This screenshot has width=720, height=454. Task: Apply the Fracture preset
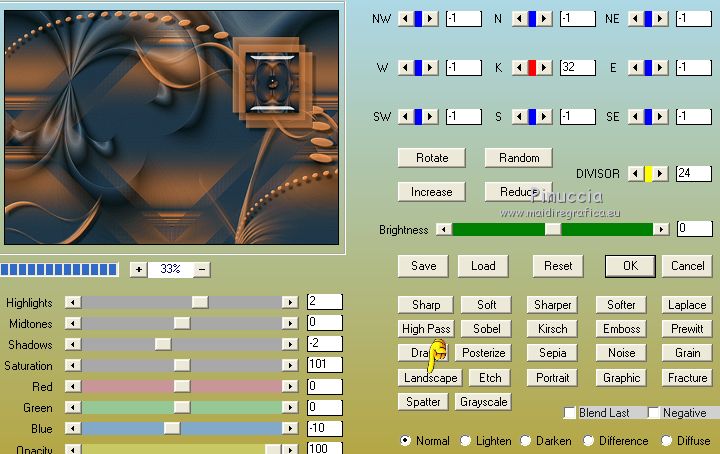[x=687, y=378]
